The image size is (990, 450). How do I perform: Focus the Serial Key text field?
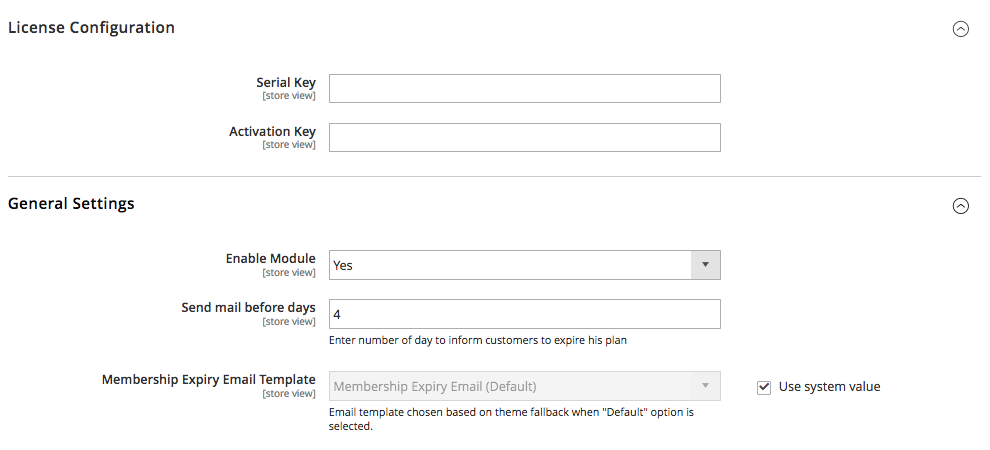pyautogui.click(x=525, y=88)
